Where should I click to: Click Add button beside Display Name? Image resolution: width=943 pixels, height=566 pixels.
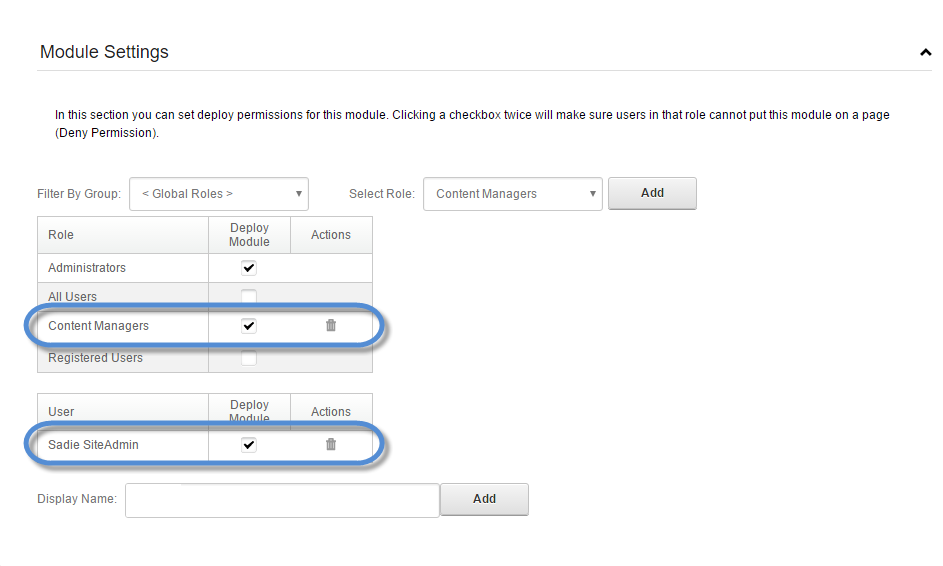click(484, 499)
